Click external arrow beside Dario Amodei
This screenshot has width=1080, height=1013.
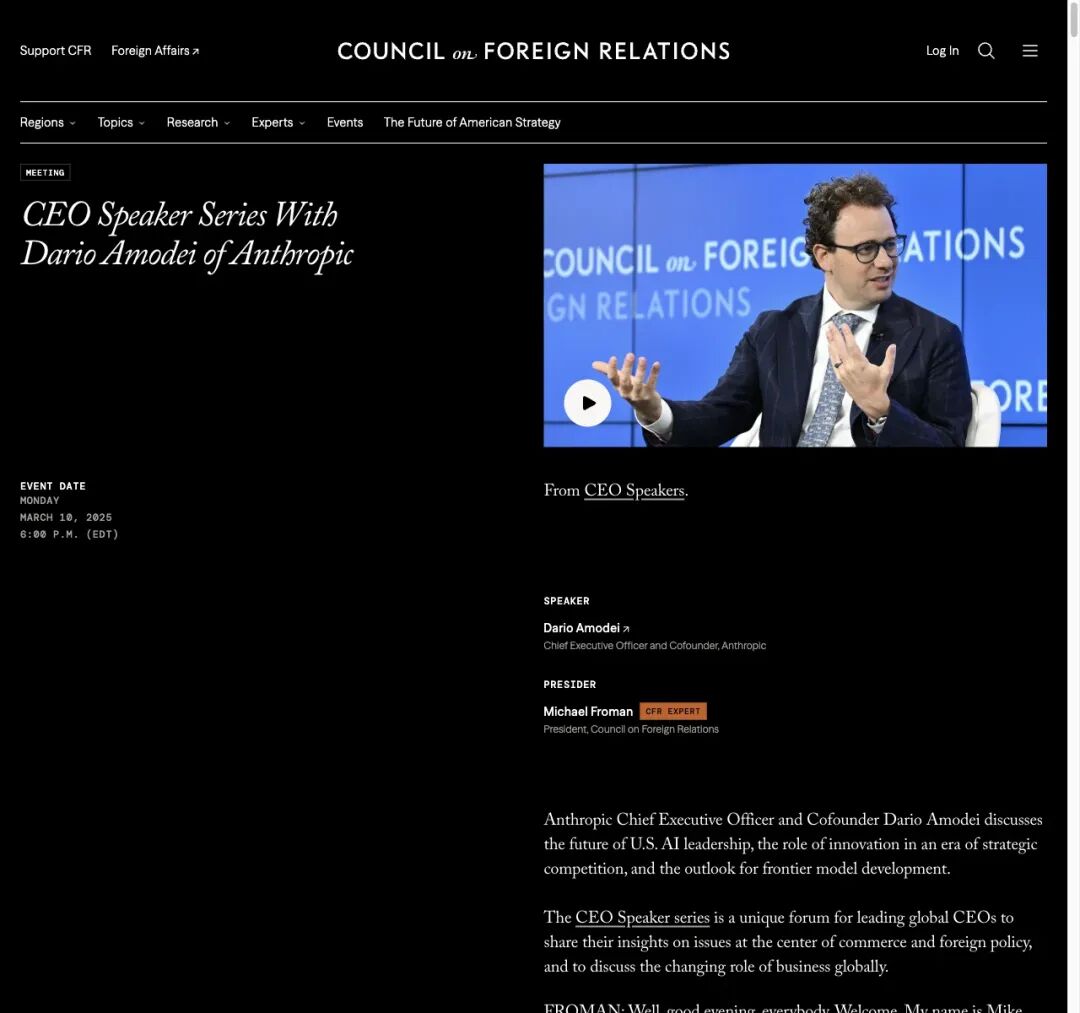[626, 629]
